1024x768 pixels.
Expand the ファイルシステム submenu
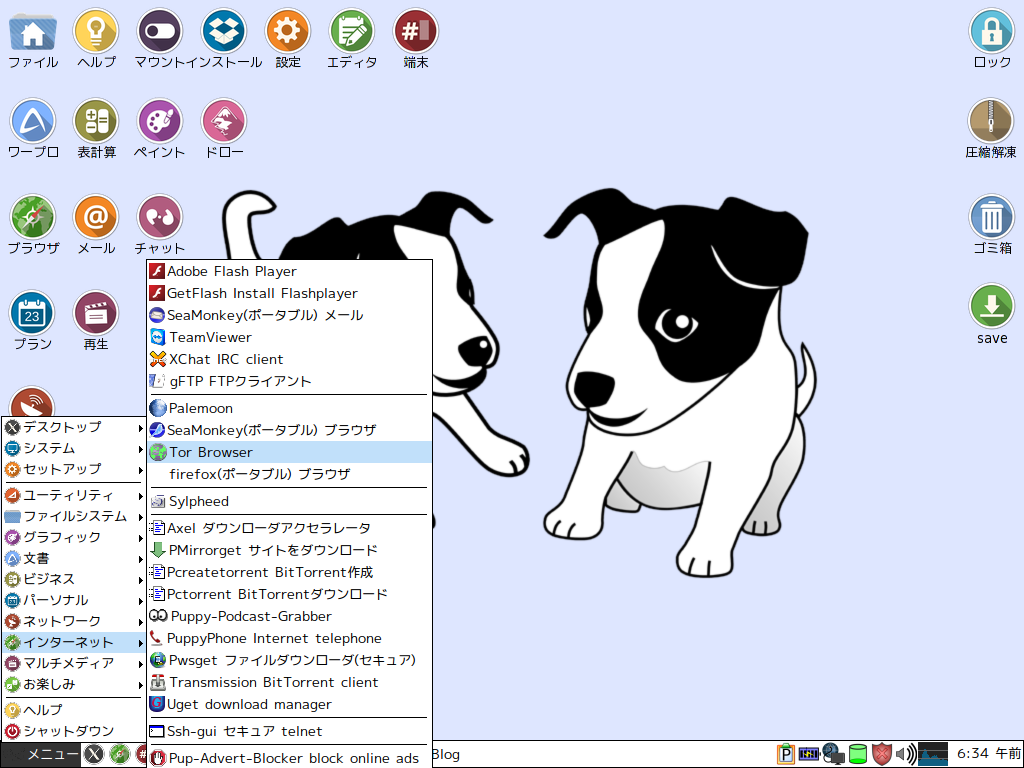coord(73,517)
